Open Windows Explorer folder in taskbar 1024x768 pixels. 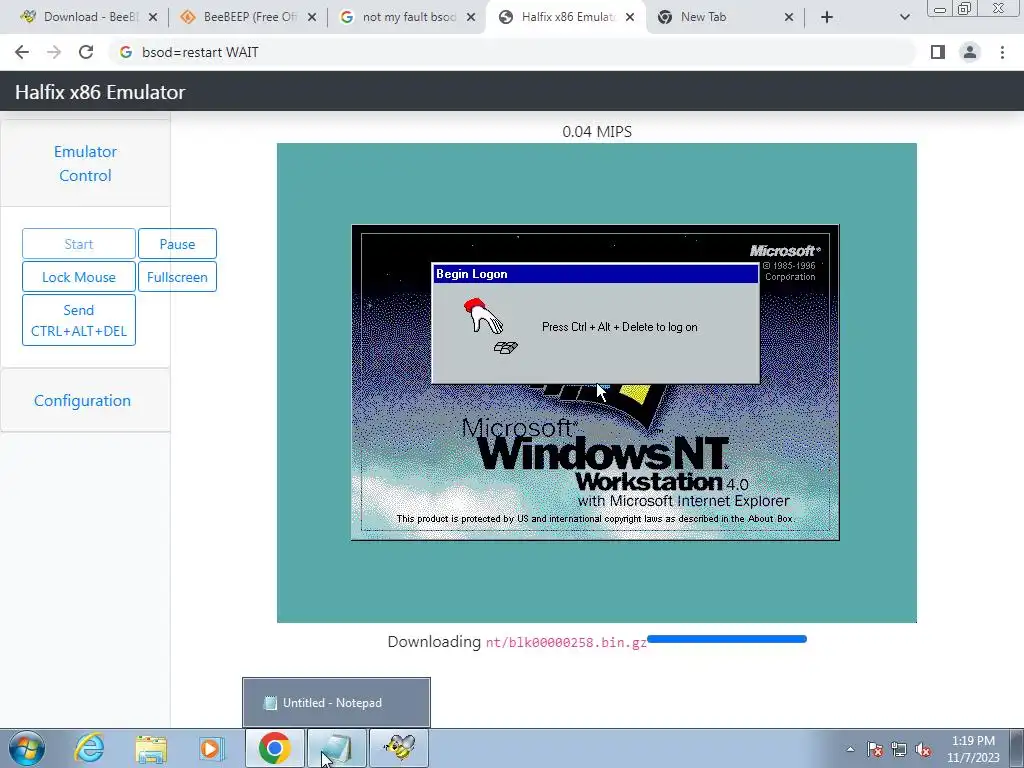[x=151, y=748]
